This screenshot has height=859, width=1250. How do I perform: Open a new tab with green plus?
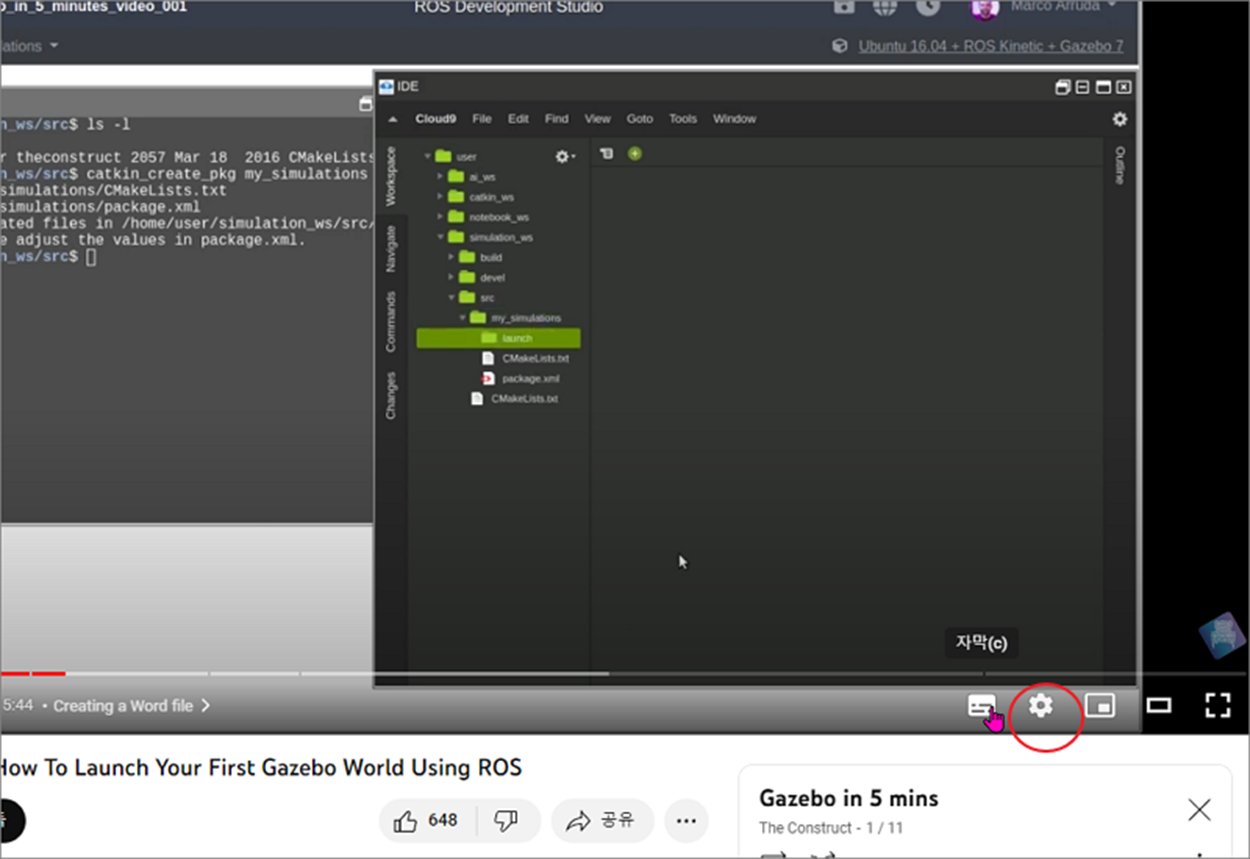click(635, 153)
